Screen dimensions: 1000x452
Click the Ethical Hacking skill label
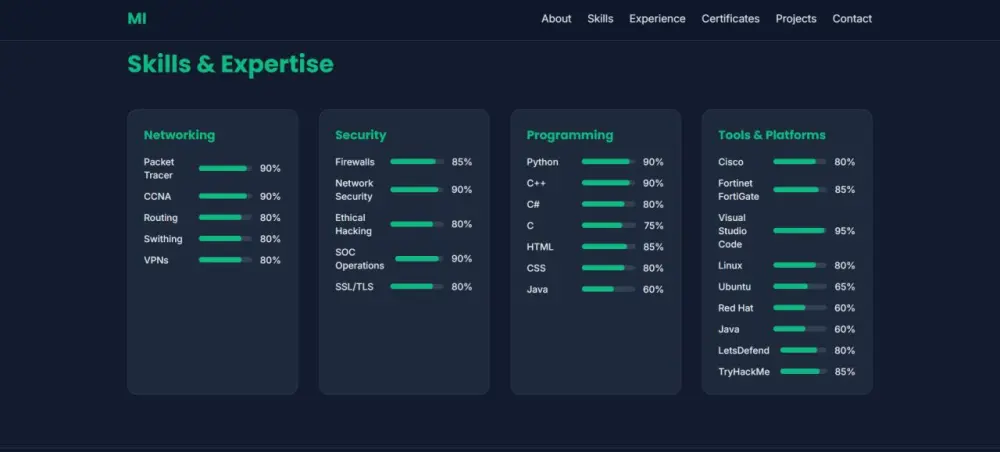tap(353, 224)
